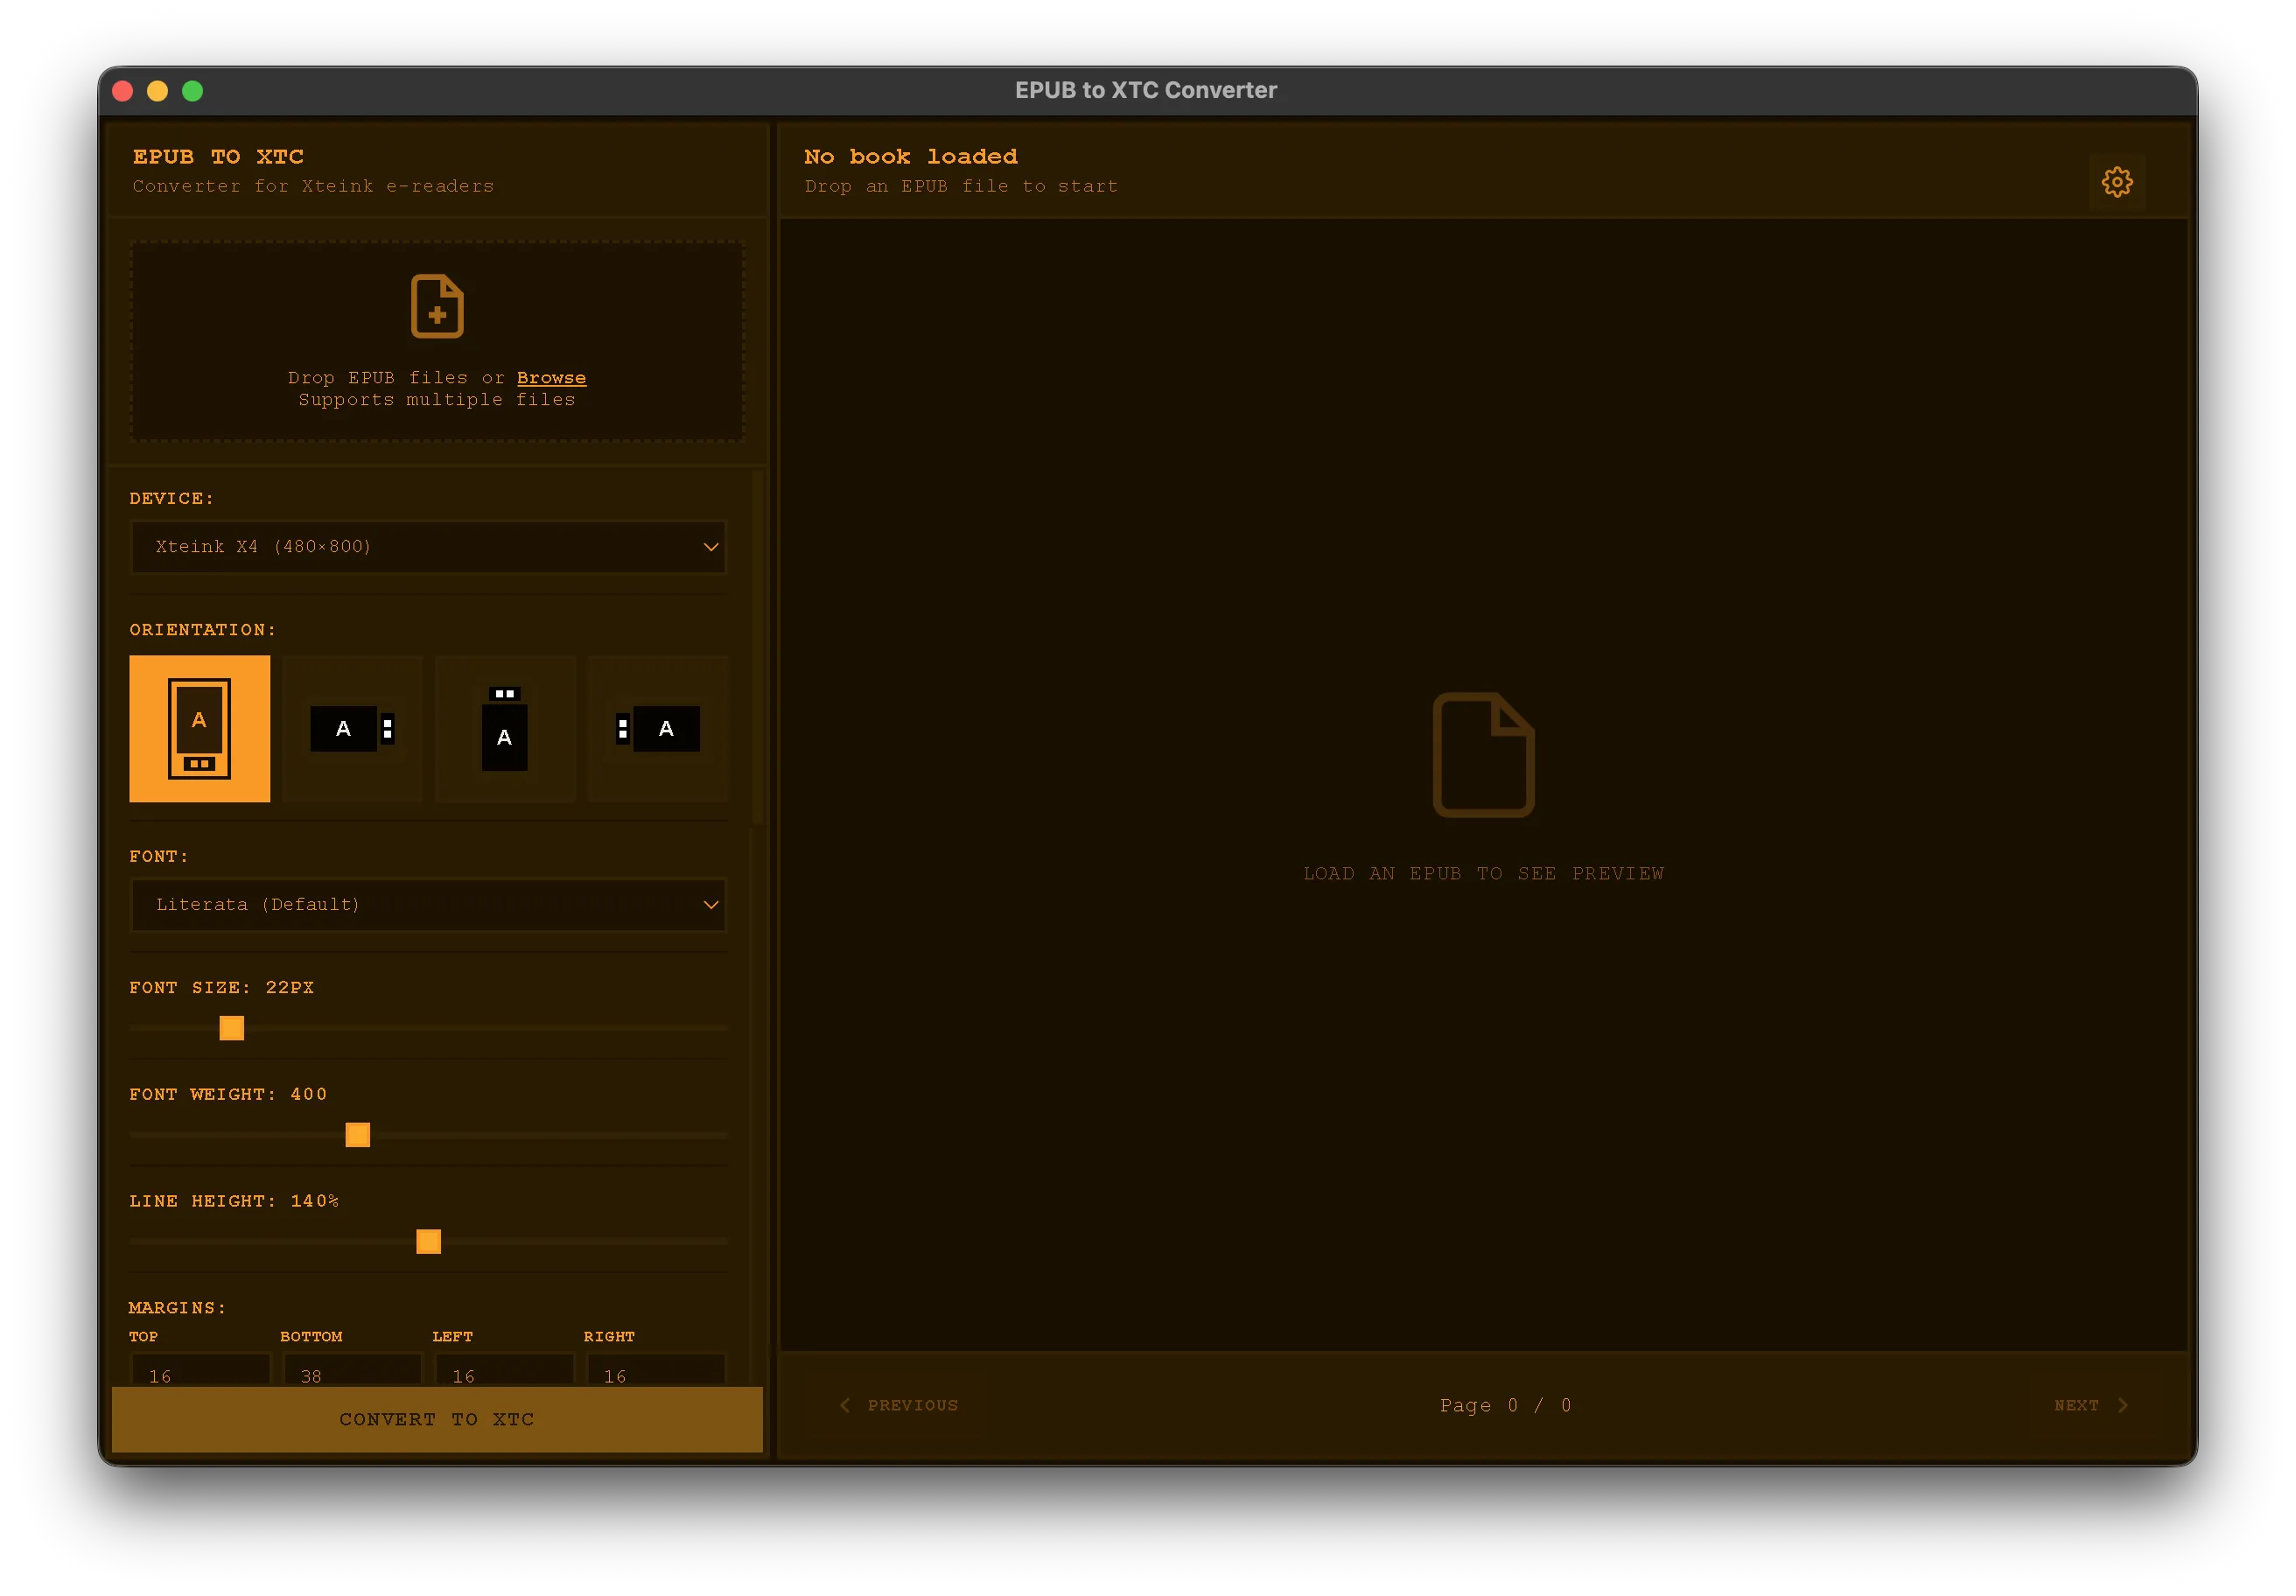Open the Font dropdown showing Literata (Default)
Image resolution: width=2296 pixels, height=1596 pixels.
click(428, 905)
